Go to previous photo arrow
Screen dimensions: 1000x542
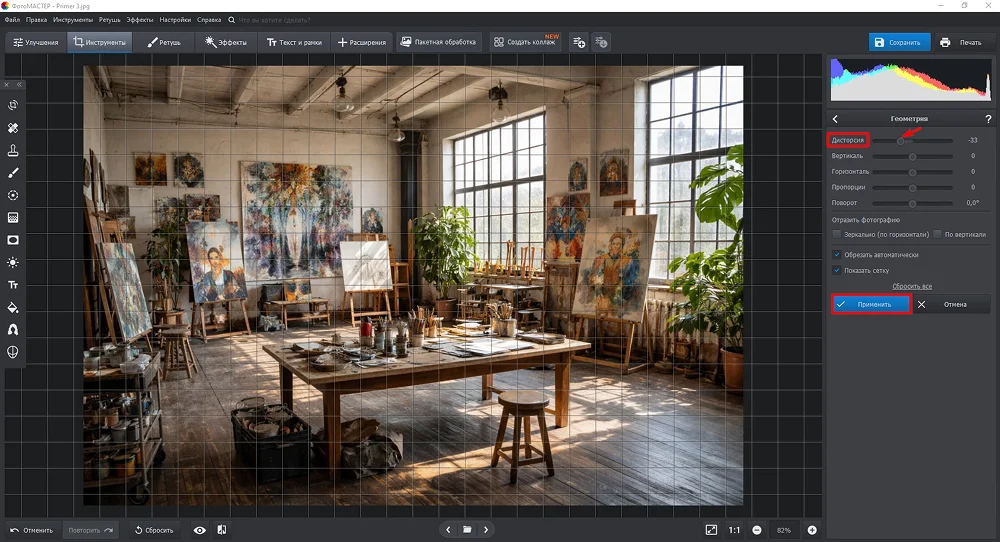pos(448,530)
